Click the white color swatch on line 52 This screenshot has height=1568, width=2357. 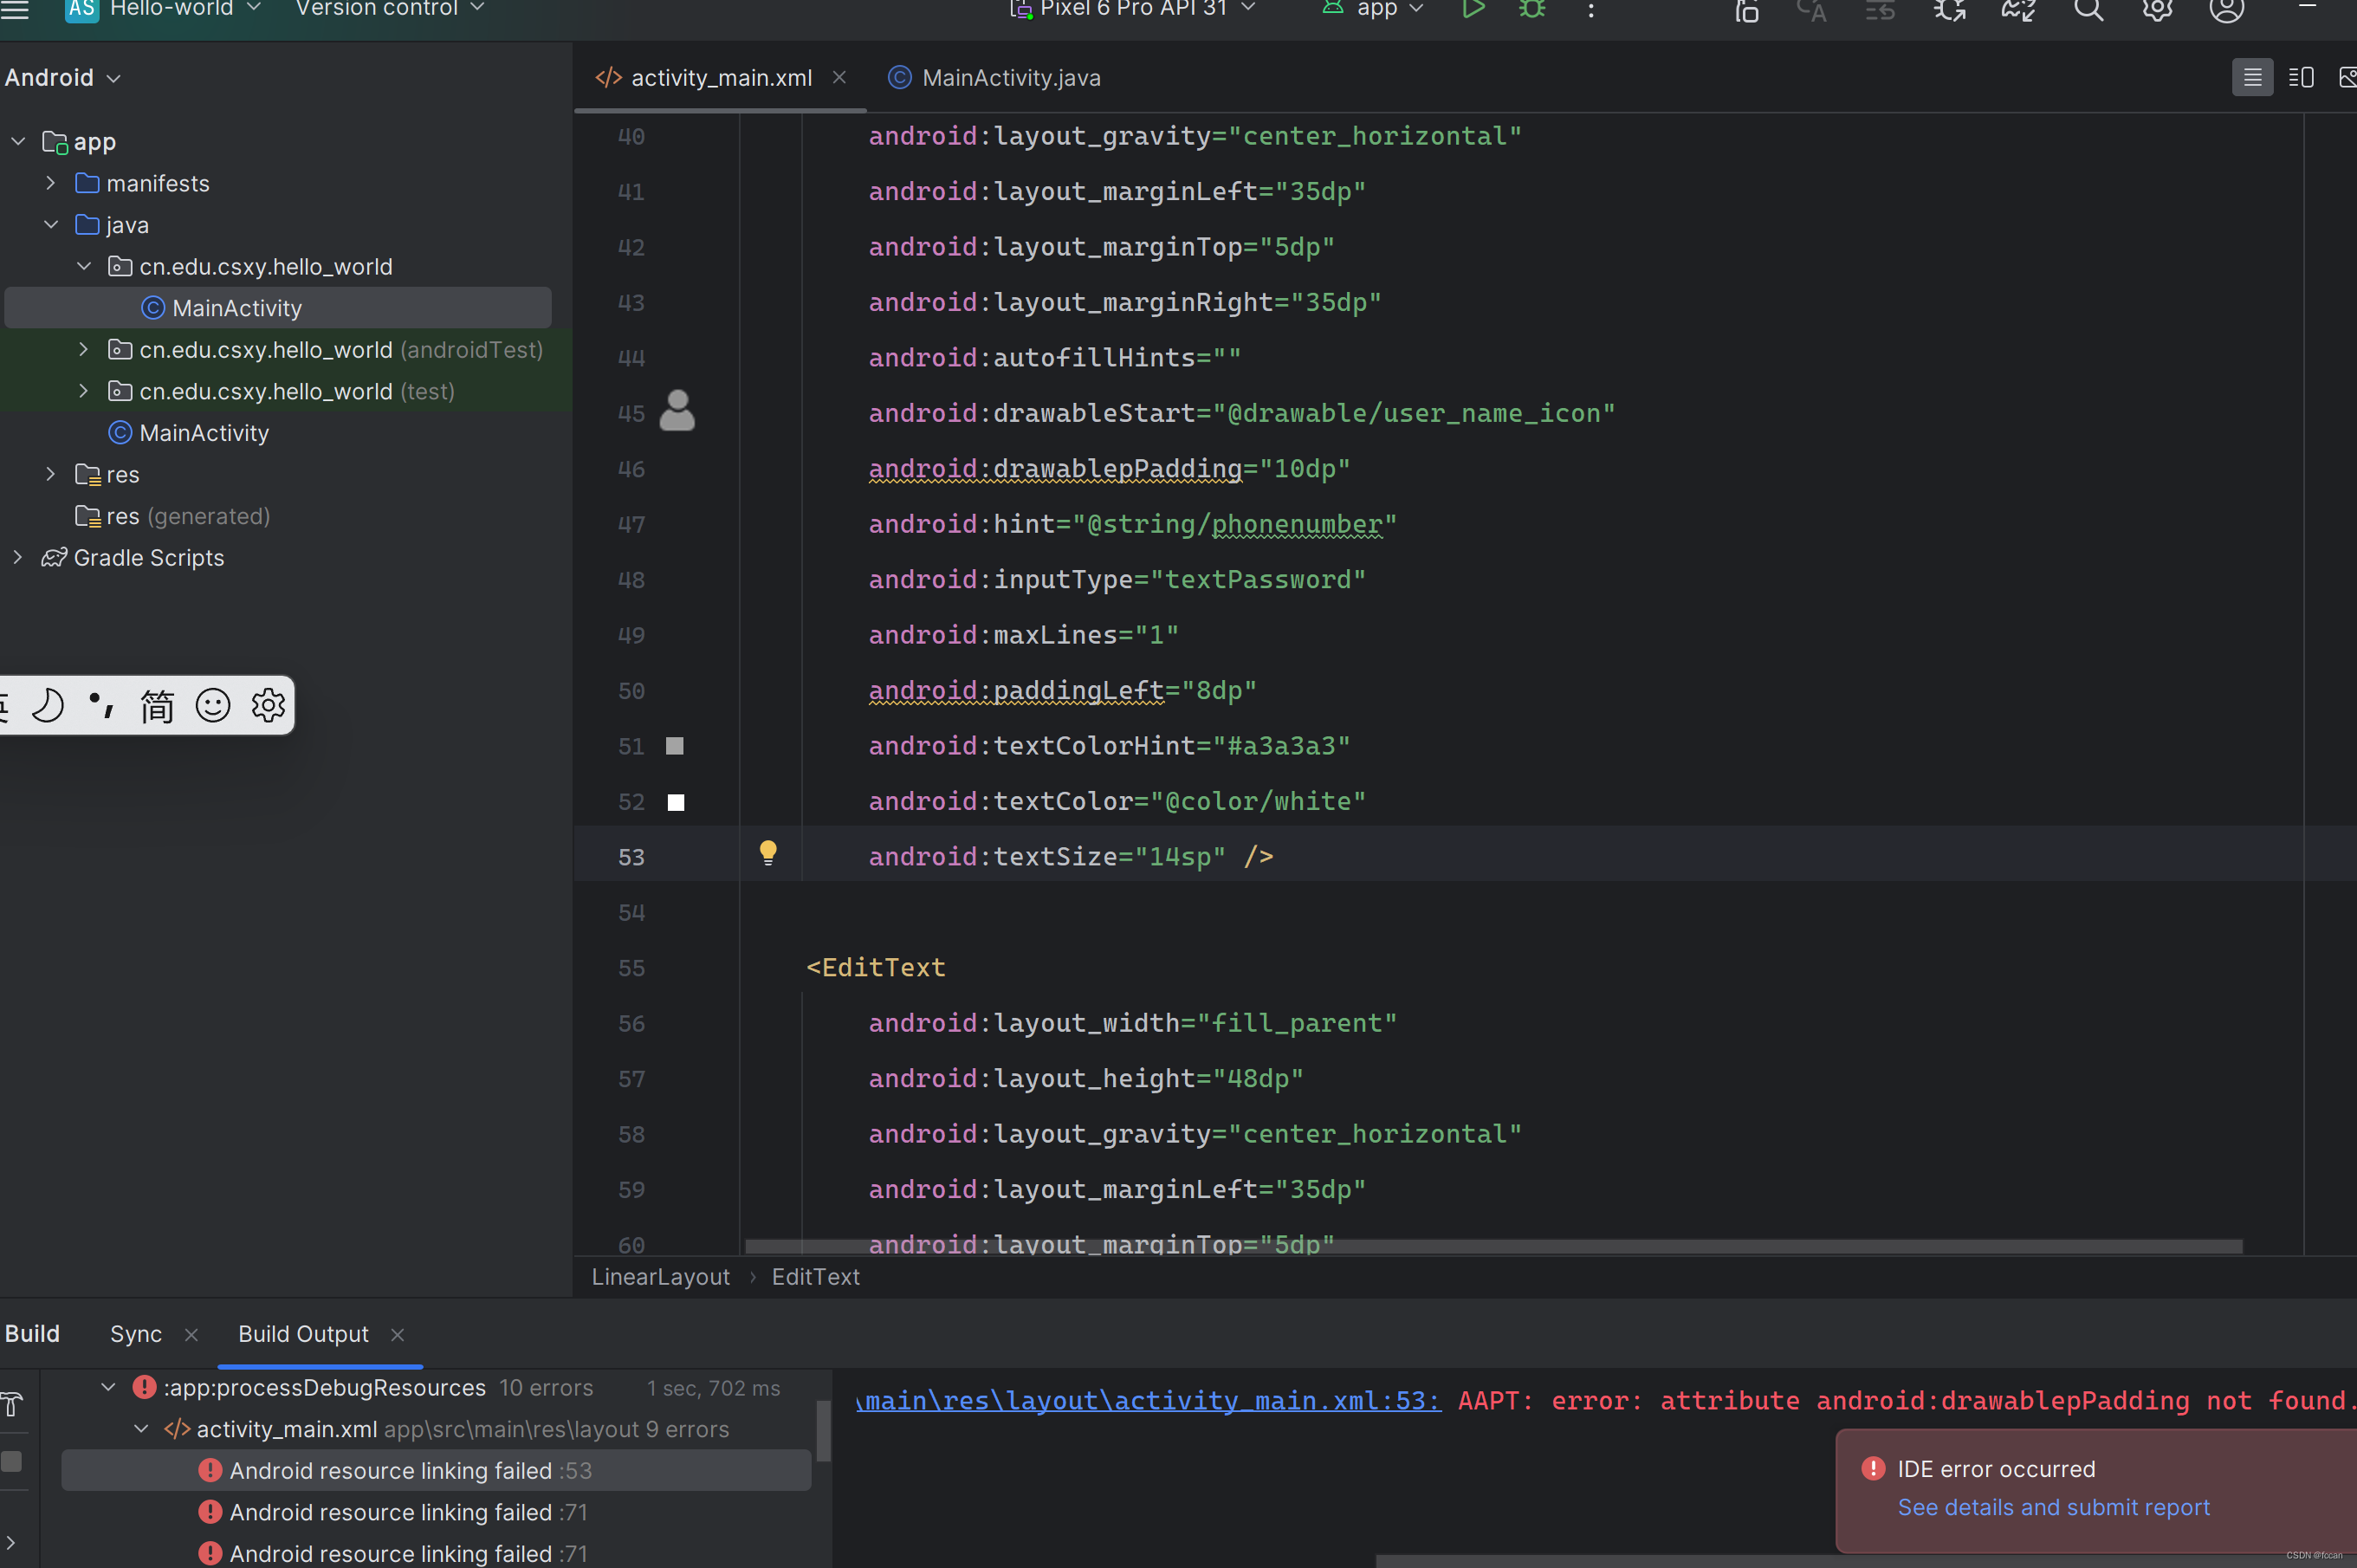tap(676, 802)
